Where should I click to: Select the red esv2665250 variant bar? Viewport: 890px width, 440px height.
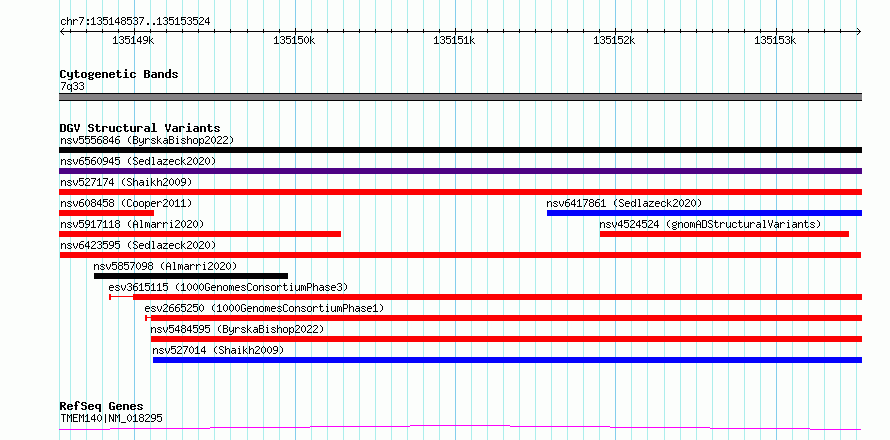[504, 318]
